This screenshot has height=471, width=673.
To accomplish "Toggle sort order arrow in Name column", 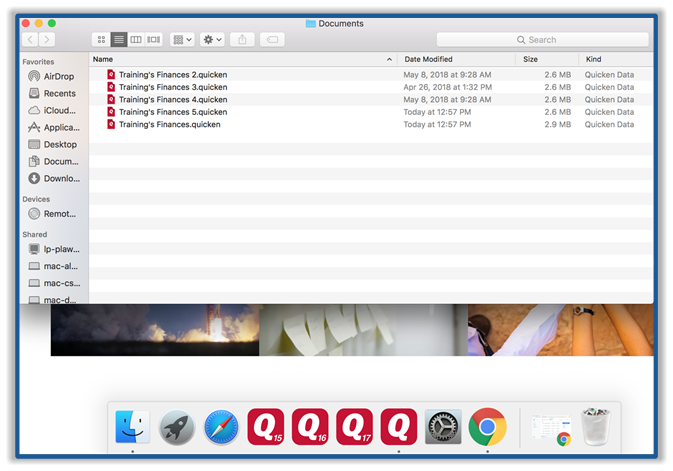I will point(389,60).
